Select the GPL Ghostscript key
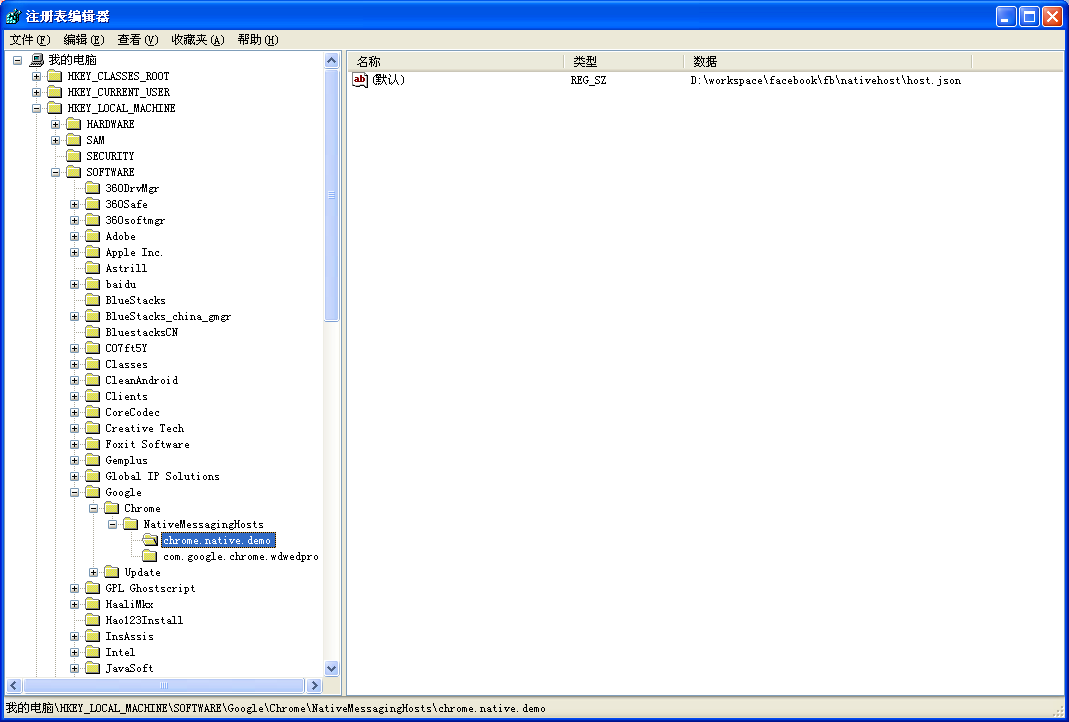This screenshot has width=1069, height=722. tap(150, 588)
